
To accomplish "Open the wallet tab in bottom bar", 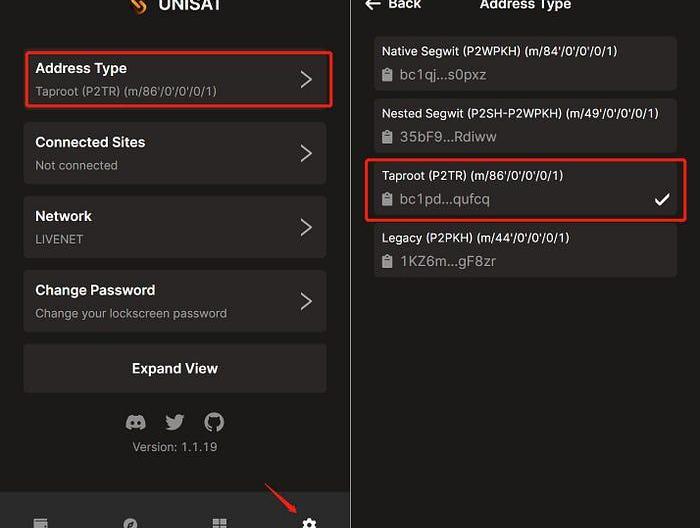I will point(41,523).
